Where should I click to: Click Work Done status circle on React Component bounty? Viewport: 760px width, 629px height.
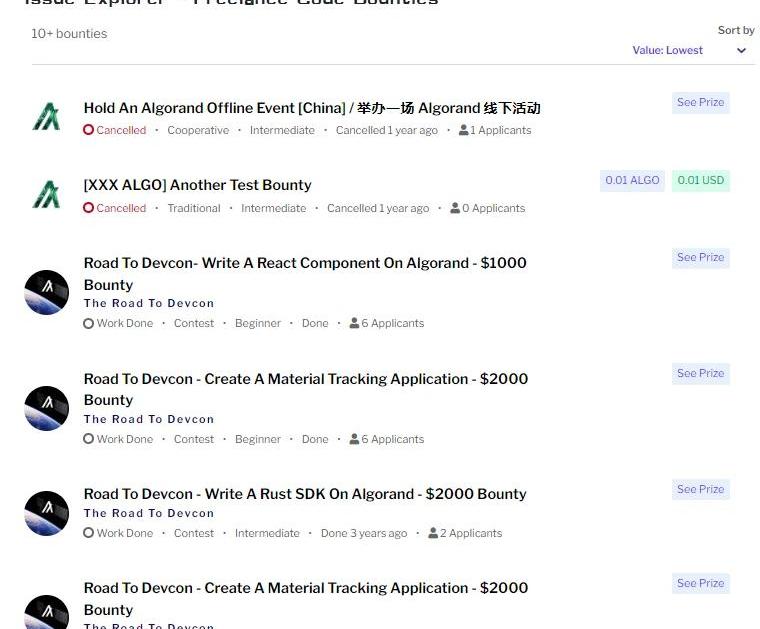point(88,323)
